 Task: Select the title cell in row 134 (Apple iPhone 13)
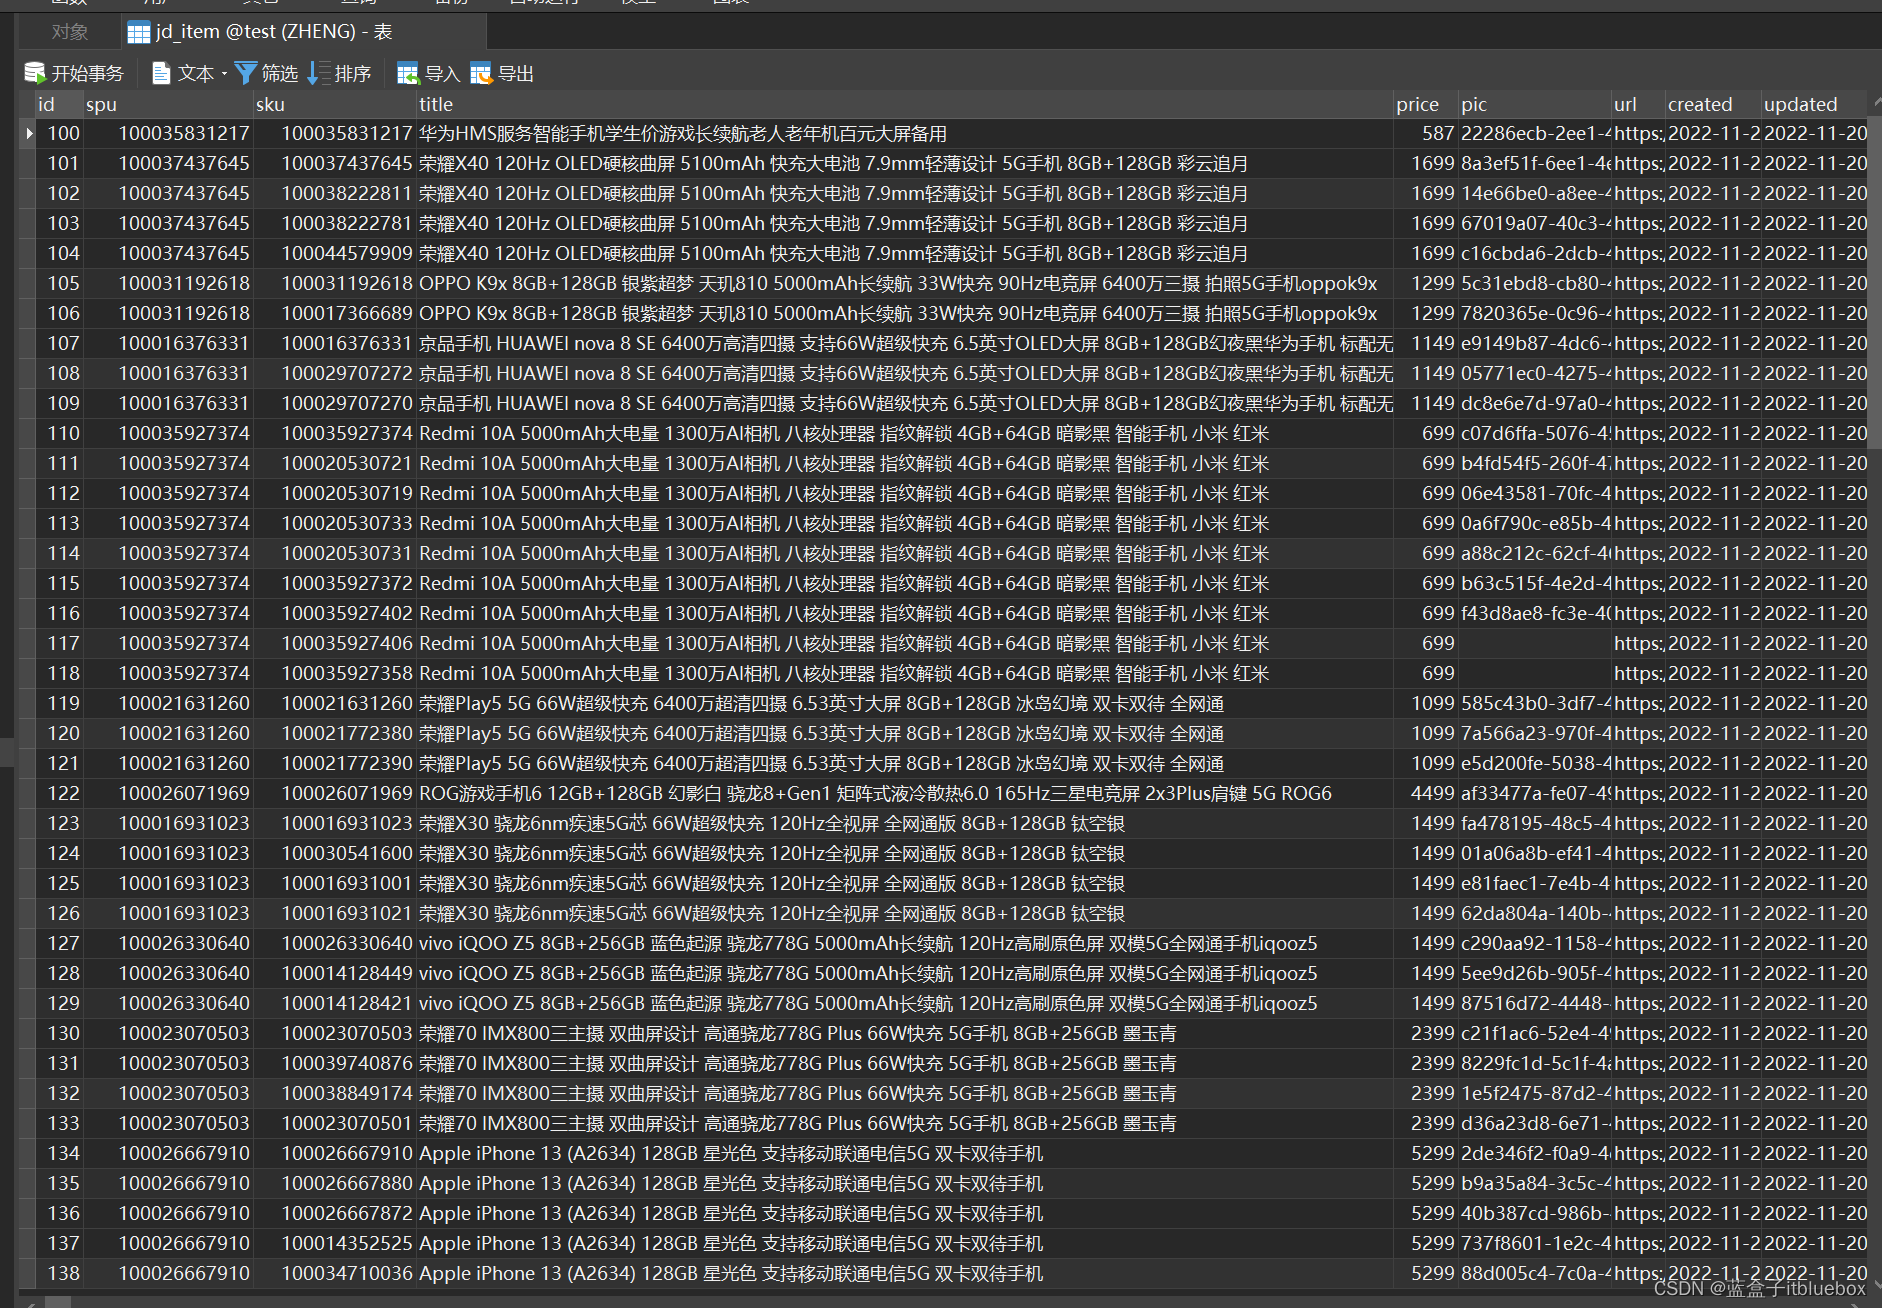(x=905, y=1153)
